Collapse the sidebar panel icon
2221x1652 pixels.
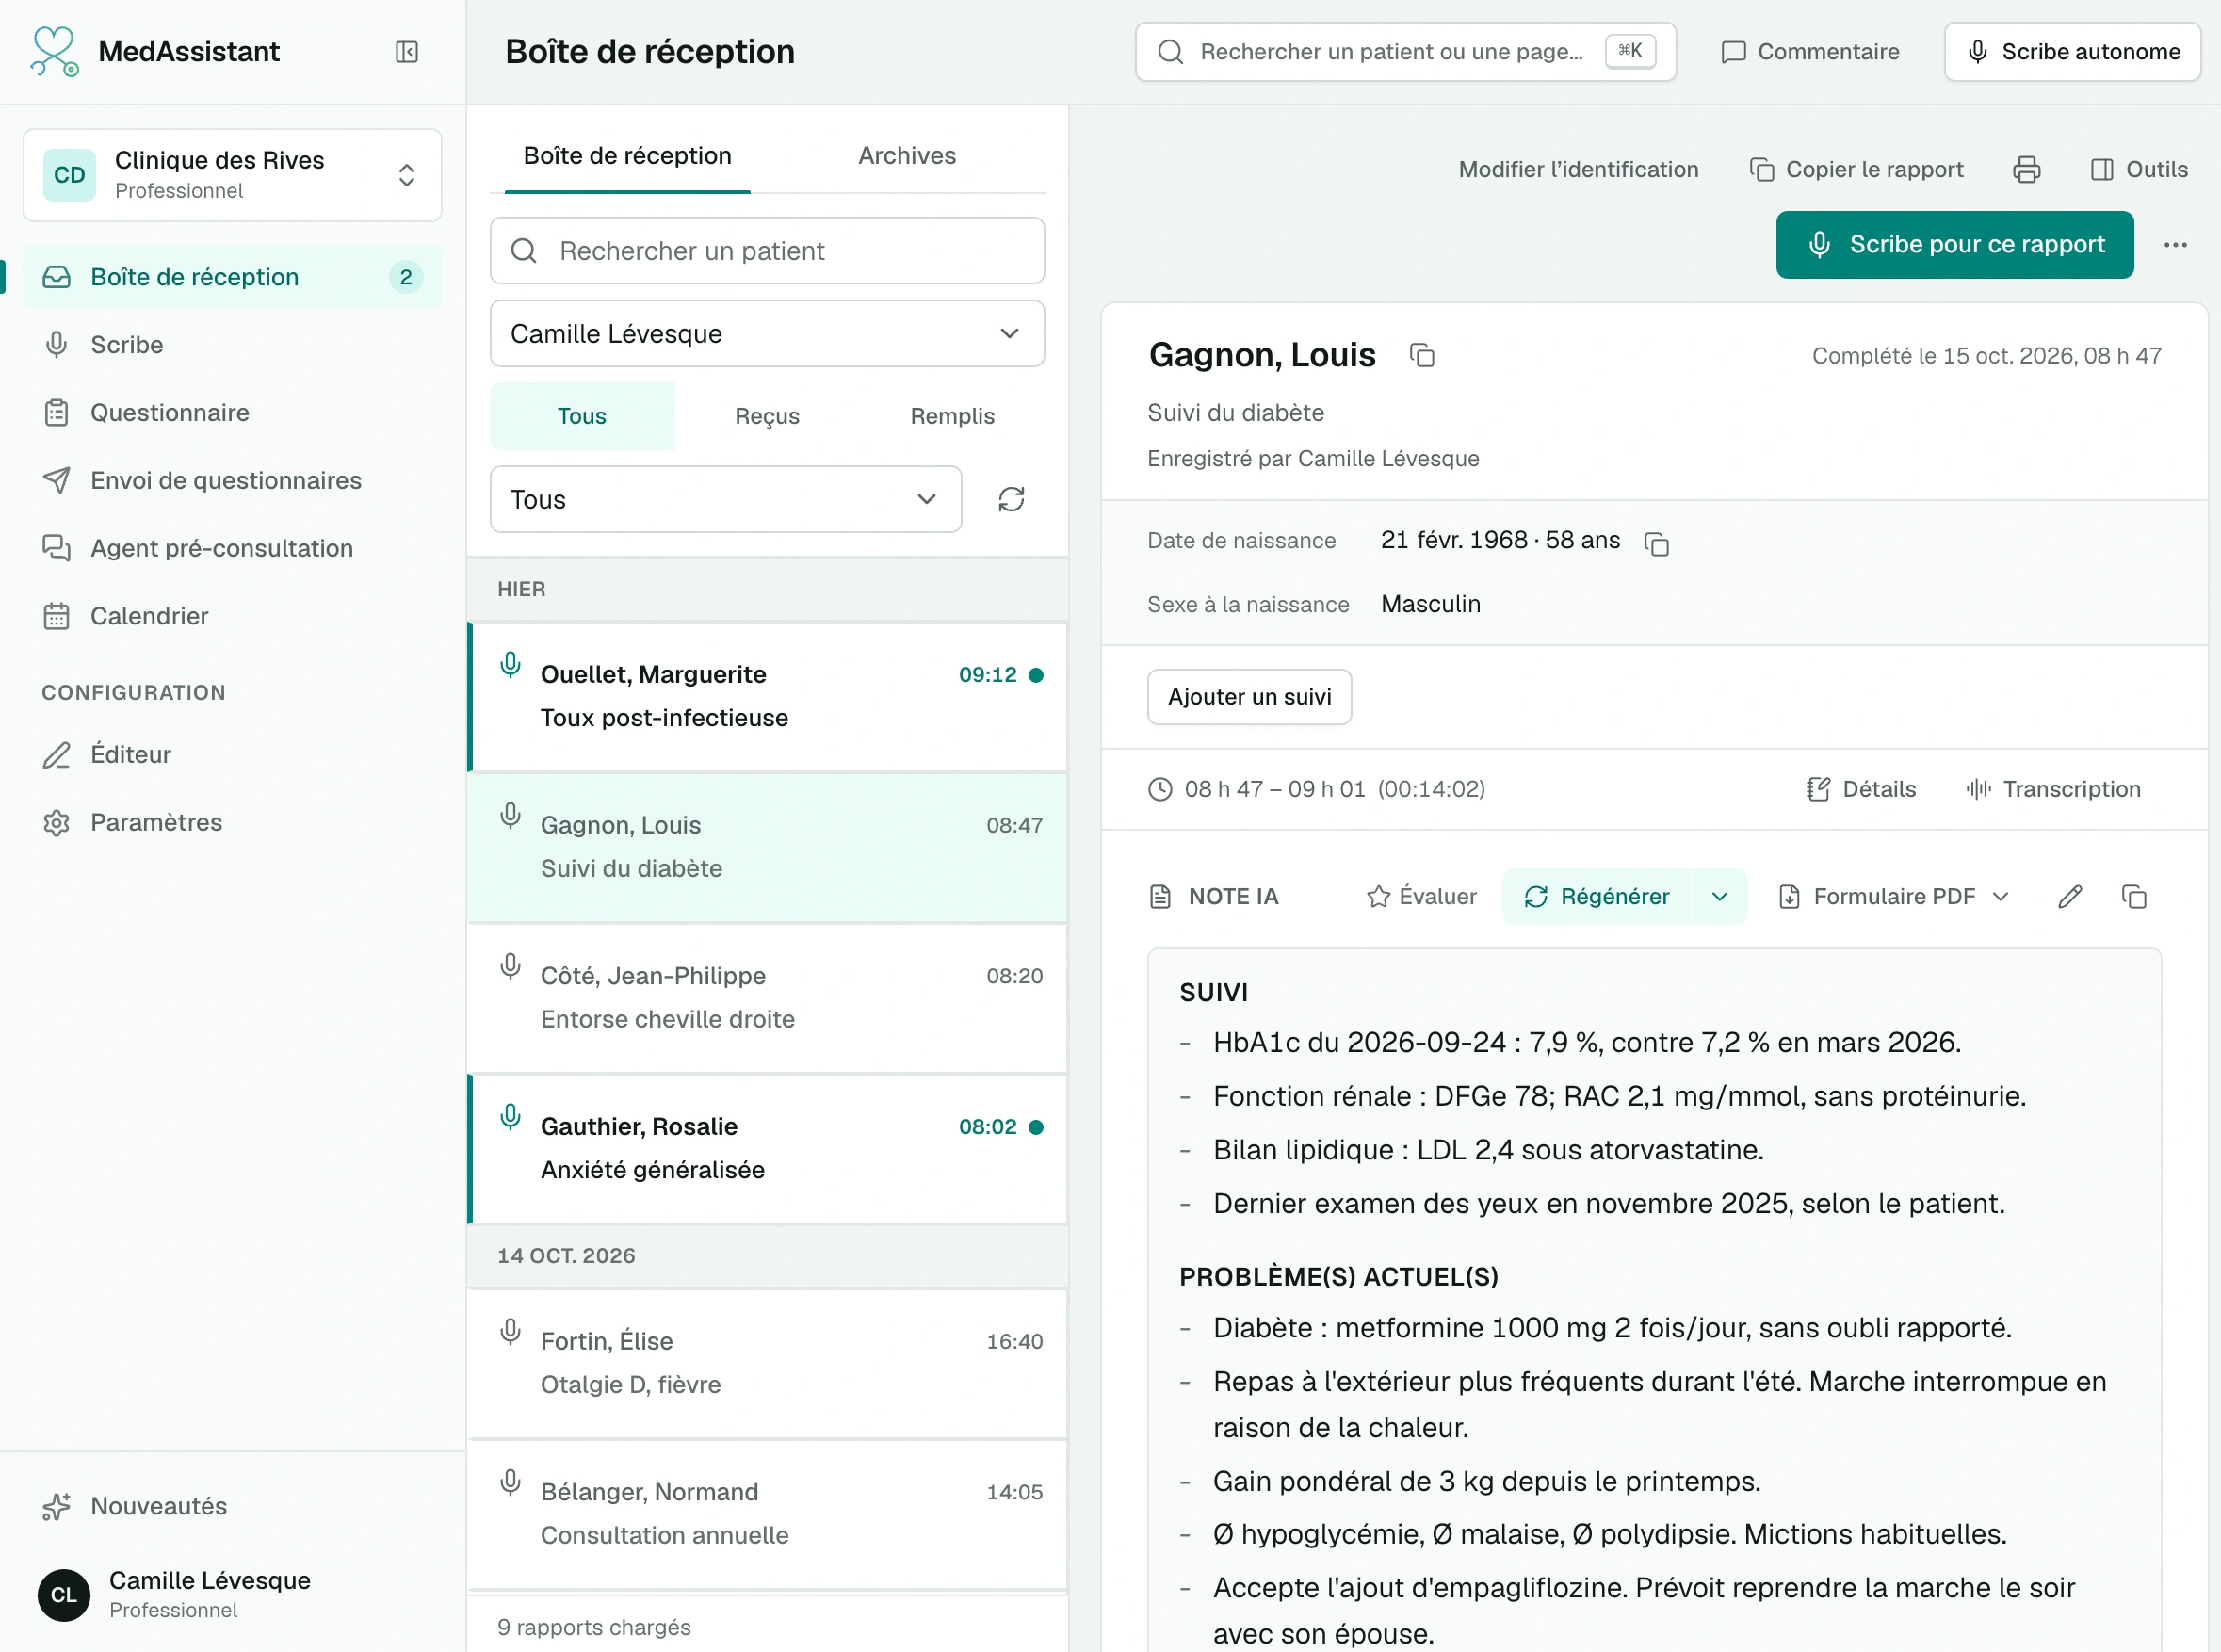point(406,52)
